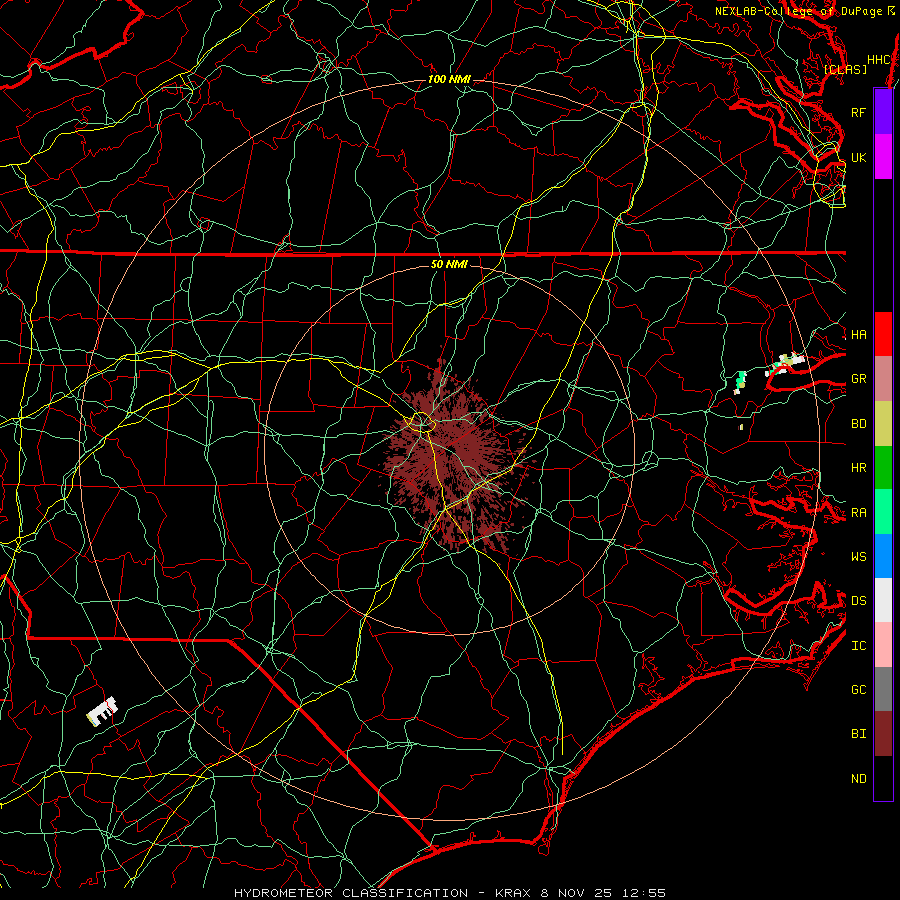
Task: Pick the RA light-green legend swatch
Action: (x=883, y=512)
